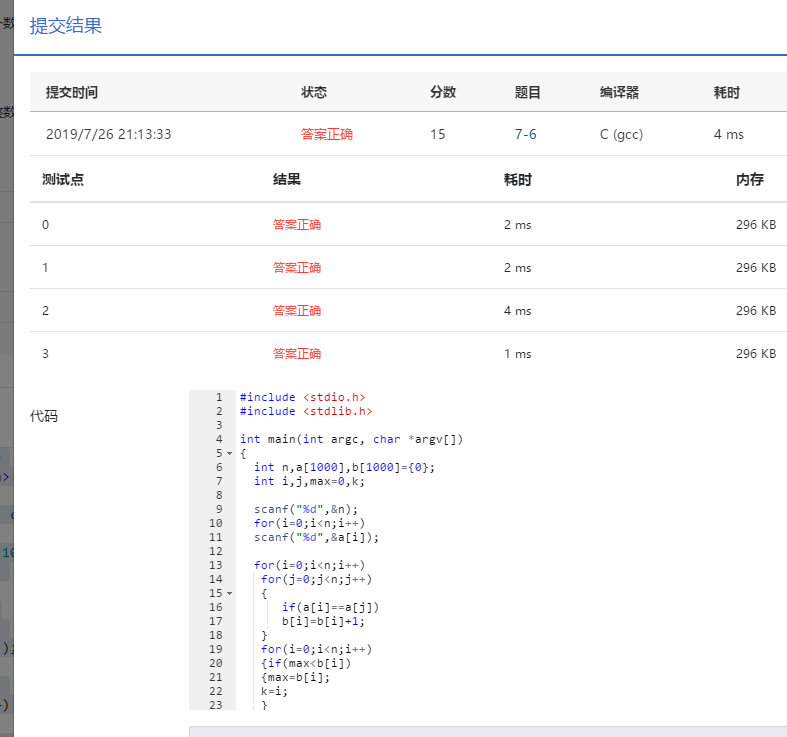
Task: Click the 内存 column header
Action: tap(750, 179)
